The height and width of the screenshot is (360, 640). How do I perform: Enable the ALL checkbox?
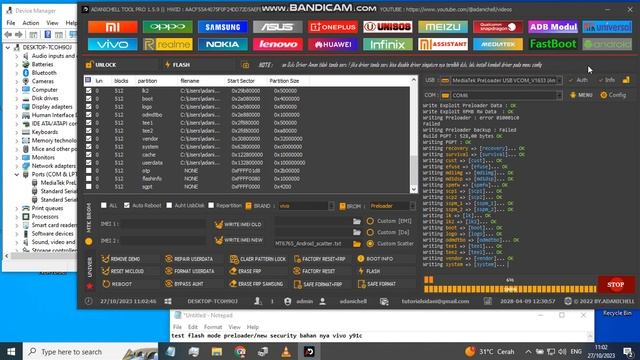[x=104, y=205]
